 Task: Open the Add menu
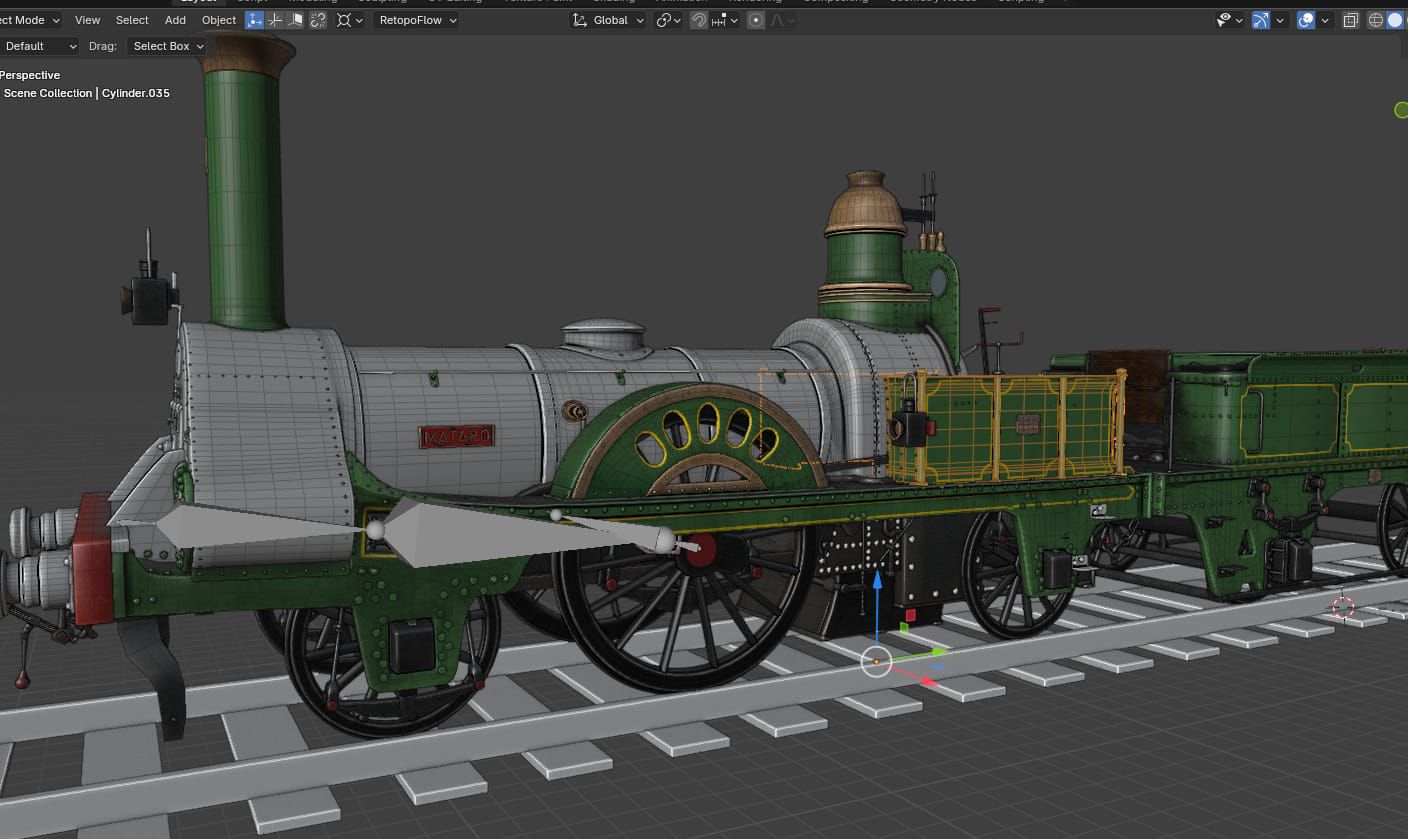tap(175, 20)
